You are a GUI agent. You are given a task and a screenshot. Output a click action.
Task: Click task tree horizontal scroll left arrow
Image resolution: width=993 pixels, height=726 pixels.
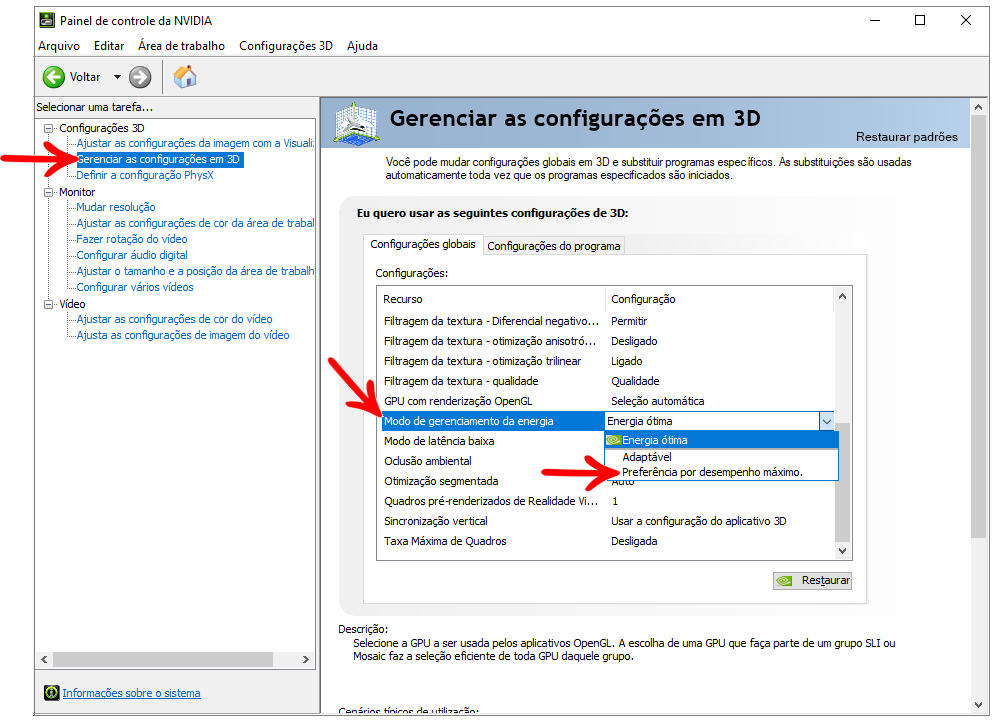[x=44, y=659]
